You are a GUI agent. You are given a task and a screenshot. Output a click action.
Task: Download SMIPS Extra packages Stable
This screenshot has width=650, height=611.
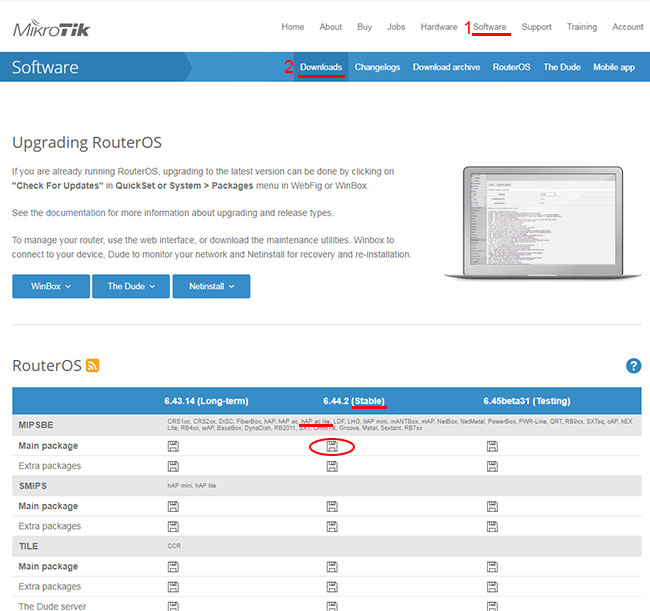(332, 526)
